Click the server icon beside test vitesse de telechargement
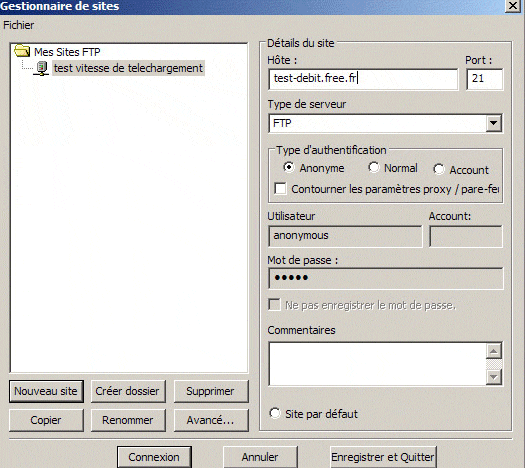525x468 pixels. [x=42, y=68]
